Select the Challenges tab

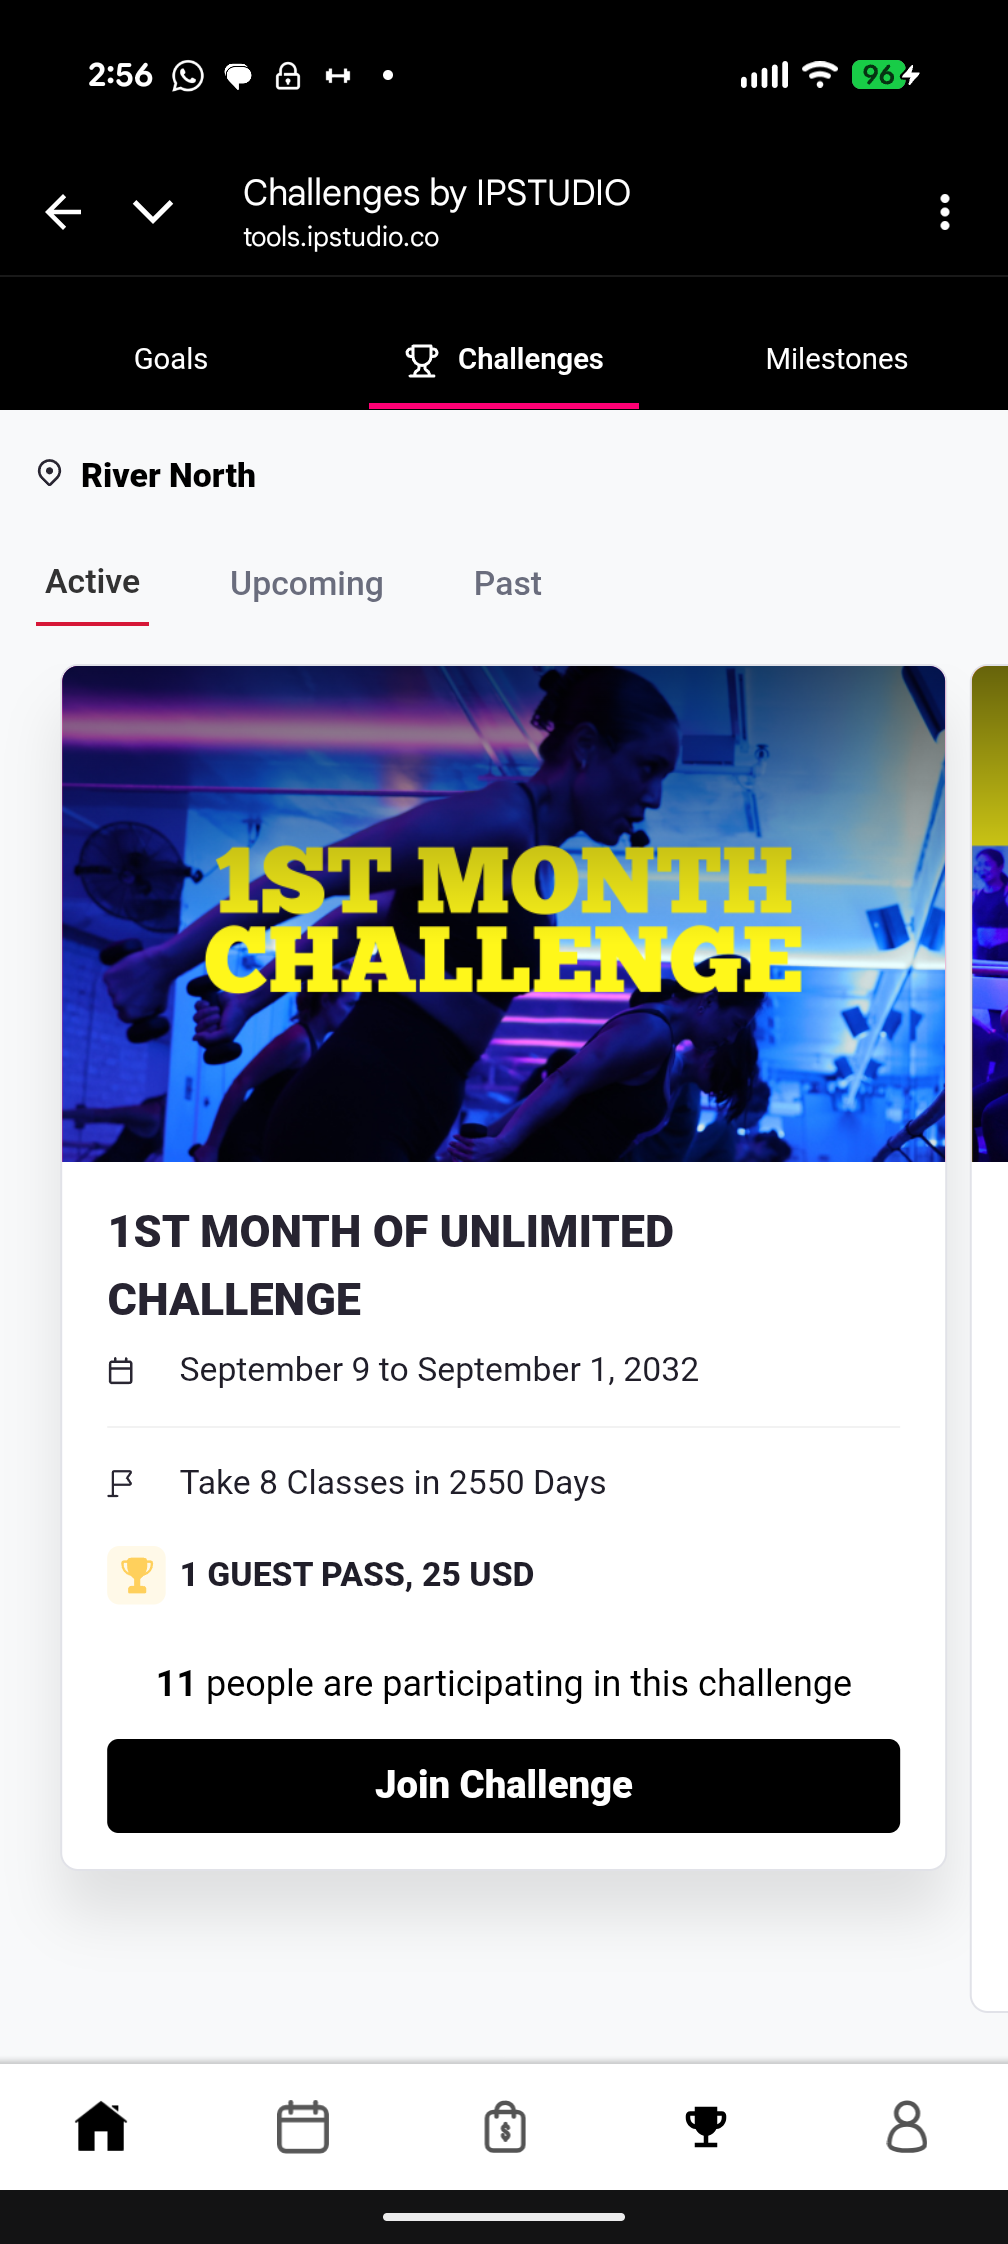pos(504,359)
